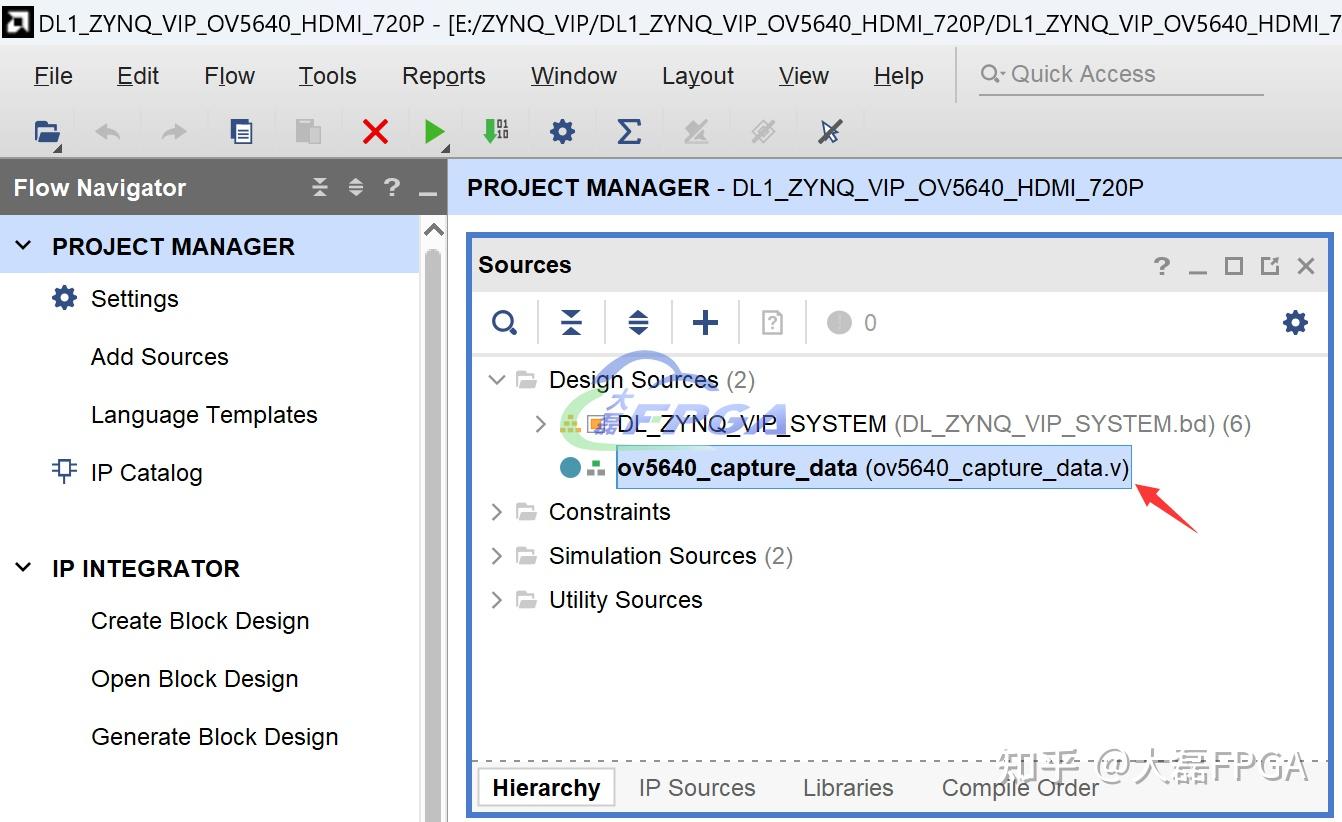Switch to the IP Sources tab
1342x822 pixels.
coord(697,788)
